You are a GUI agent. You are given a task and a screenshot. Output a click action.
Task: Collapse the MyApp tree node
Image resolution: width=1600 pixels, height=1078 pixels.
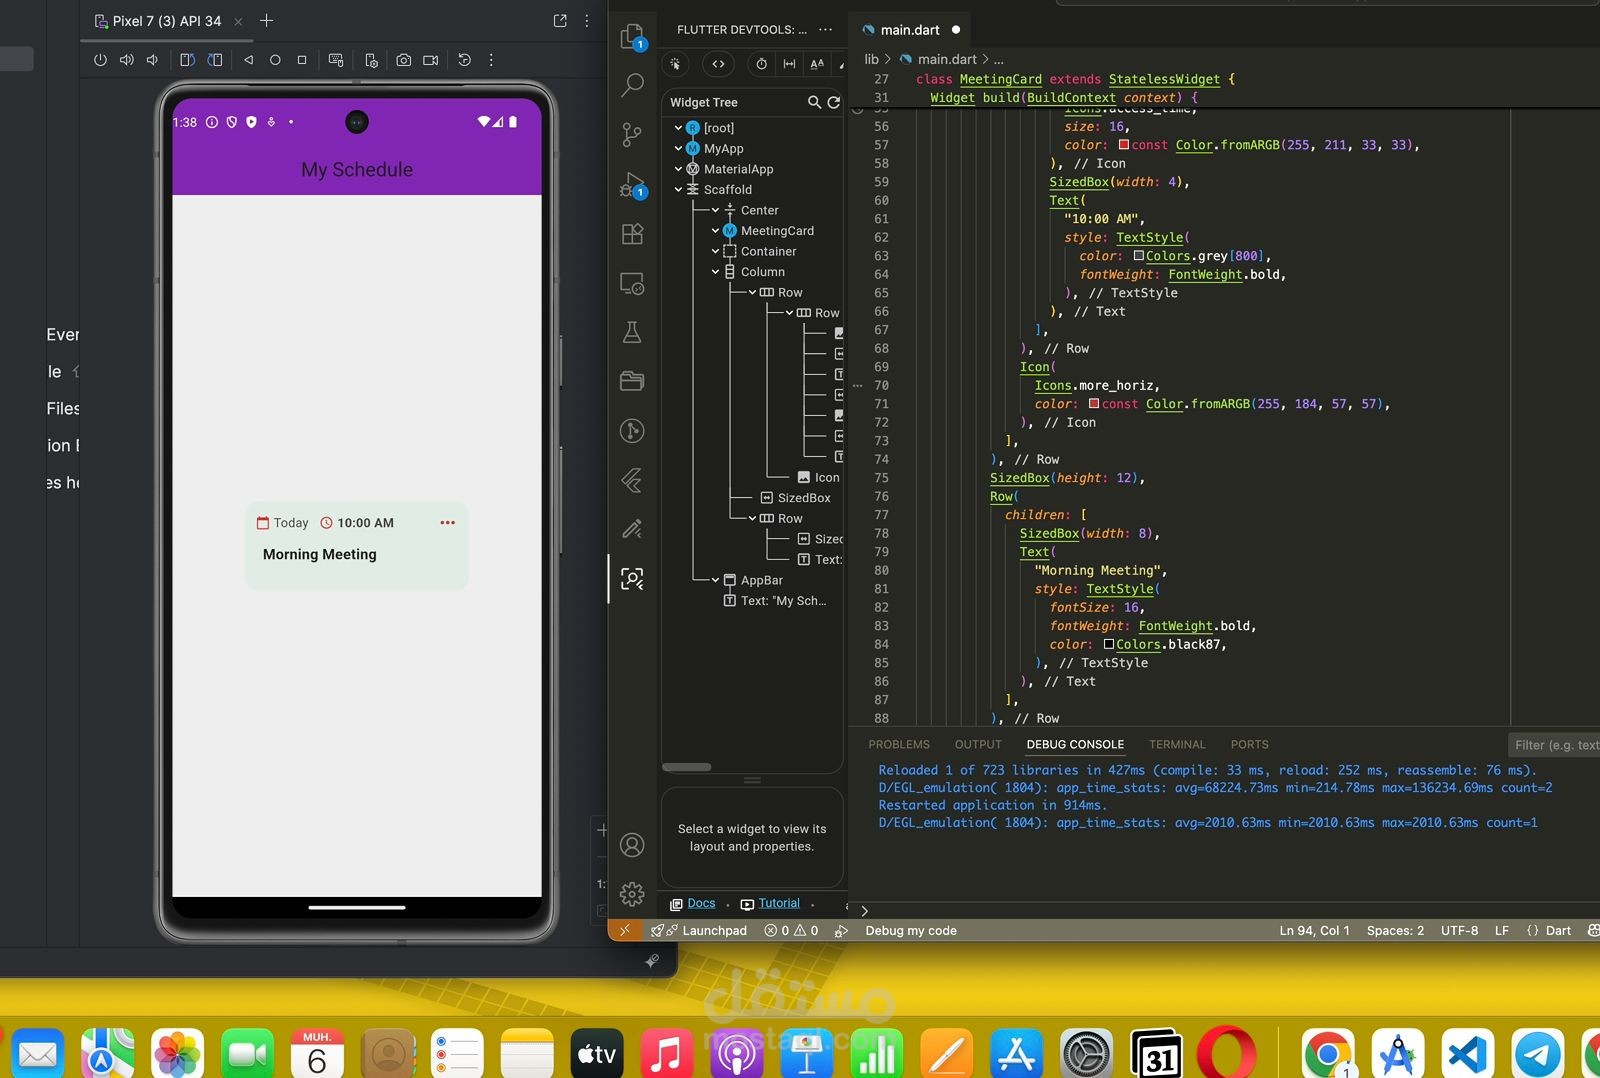coord(678,148)
